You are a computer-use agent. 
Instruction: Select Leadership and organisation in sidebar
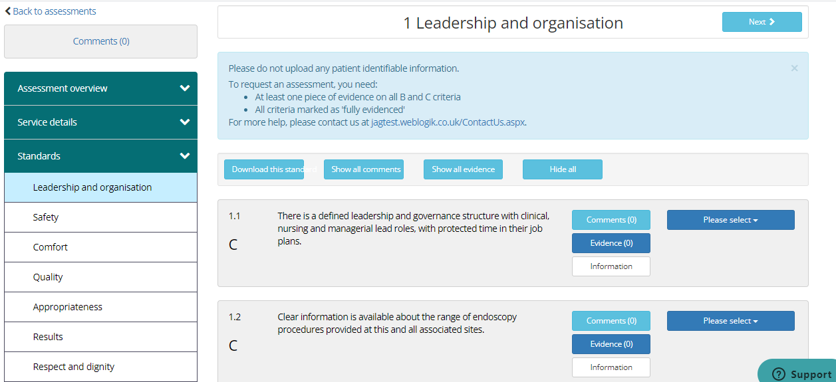tap(101, 188)
